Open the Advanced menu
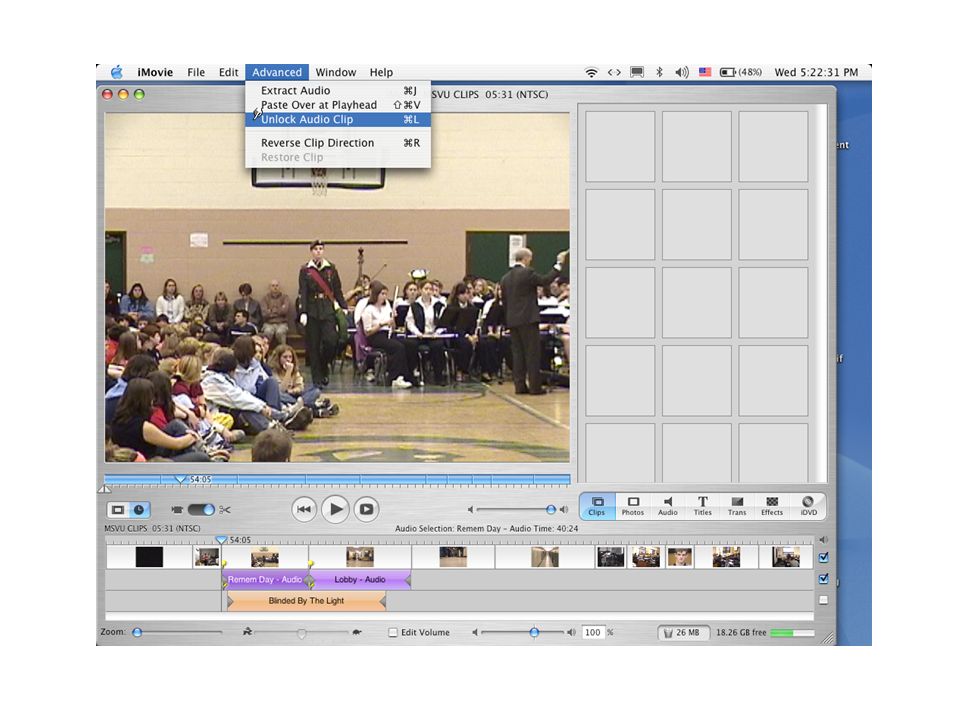The width and height of the screenshot is (960, 720). [x=277, y=72]
